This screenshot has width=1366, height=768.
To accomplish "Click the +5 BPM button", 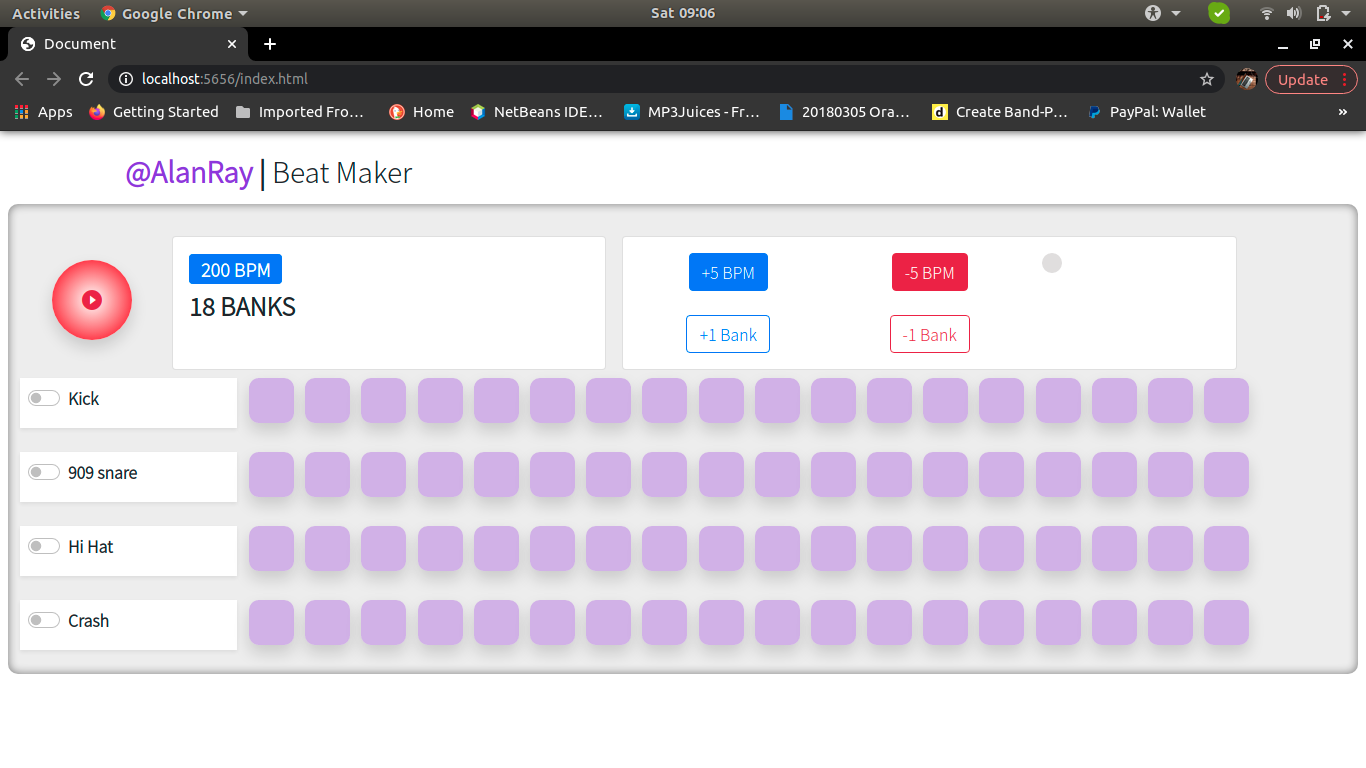I will [728, 271].
